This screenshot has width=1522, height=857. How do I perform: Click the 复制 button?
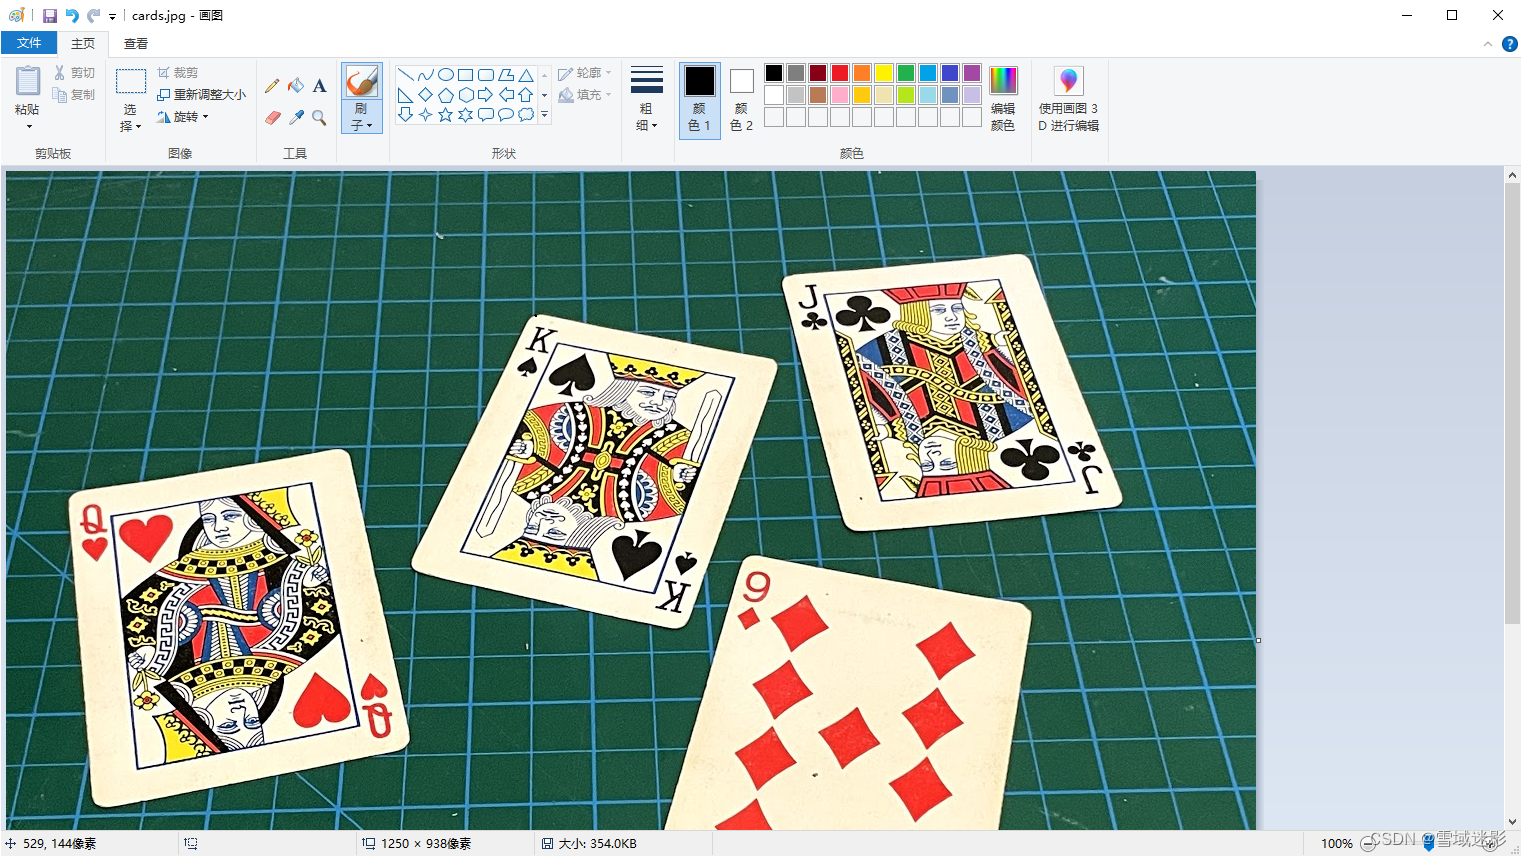pyautogui.click(x=74, y=95)
